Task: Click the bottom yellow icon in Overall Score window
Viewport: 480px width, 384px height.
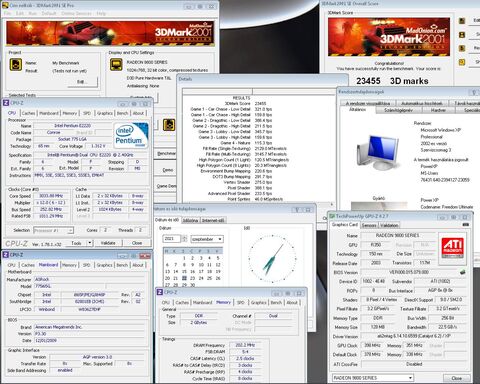Action: 462,62
